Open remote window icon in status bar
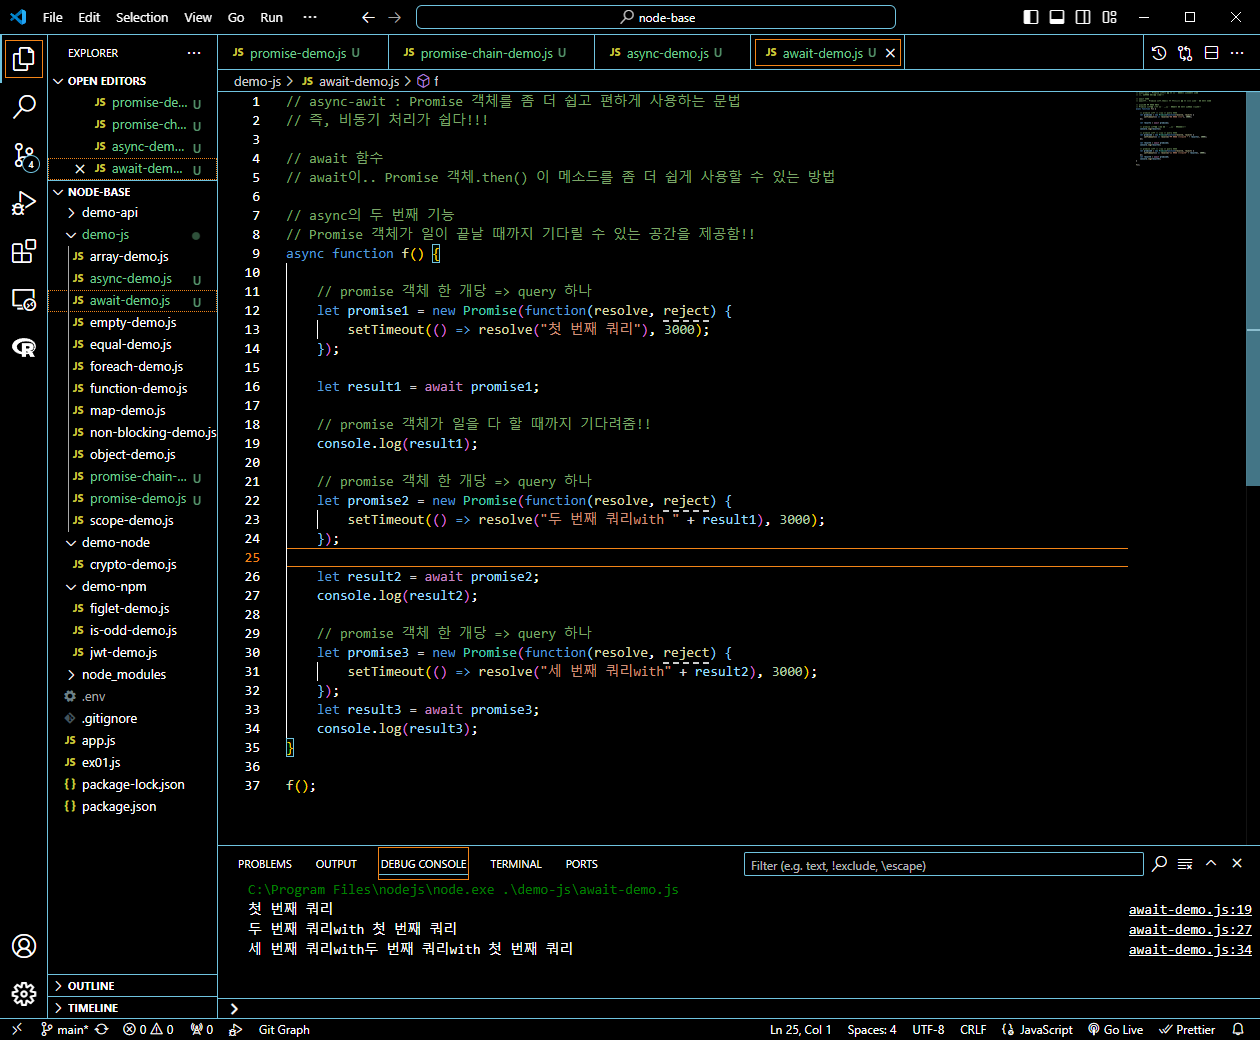 tap(17, 1029)
